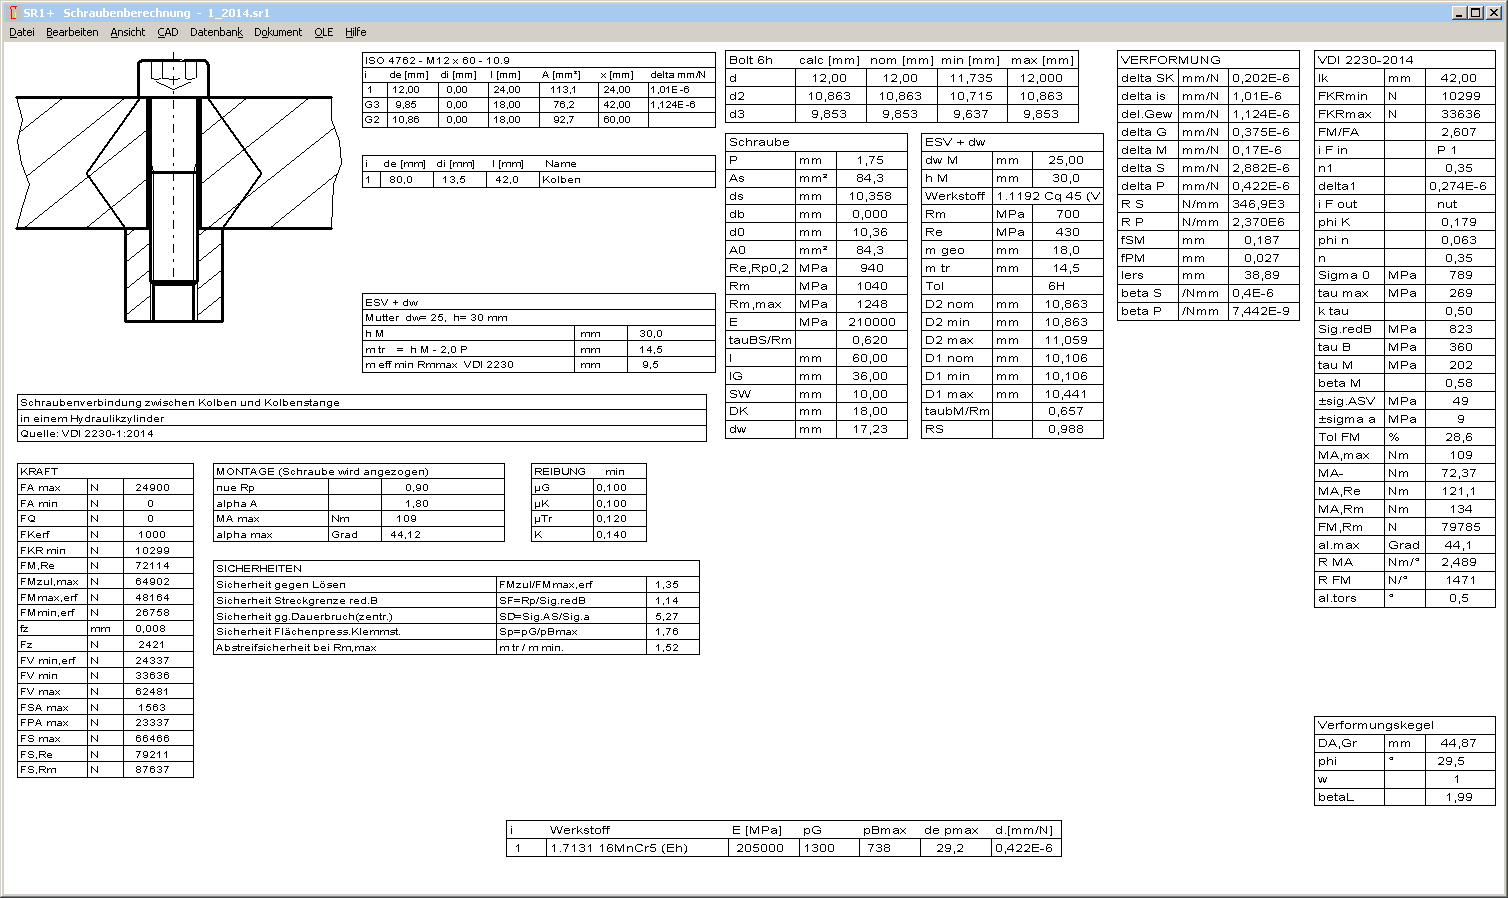Select the KRAFT table header

point(39,471)
